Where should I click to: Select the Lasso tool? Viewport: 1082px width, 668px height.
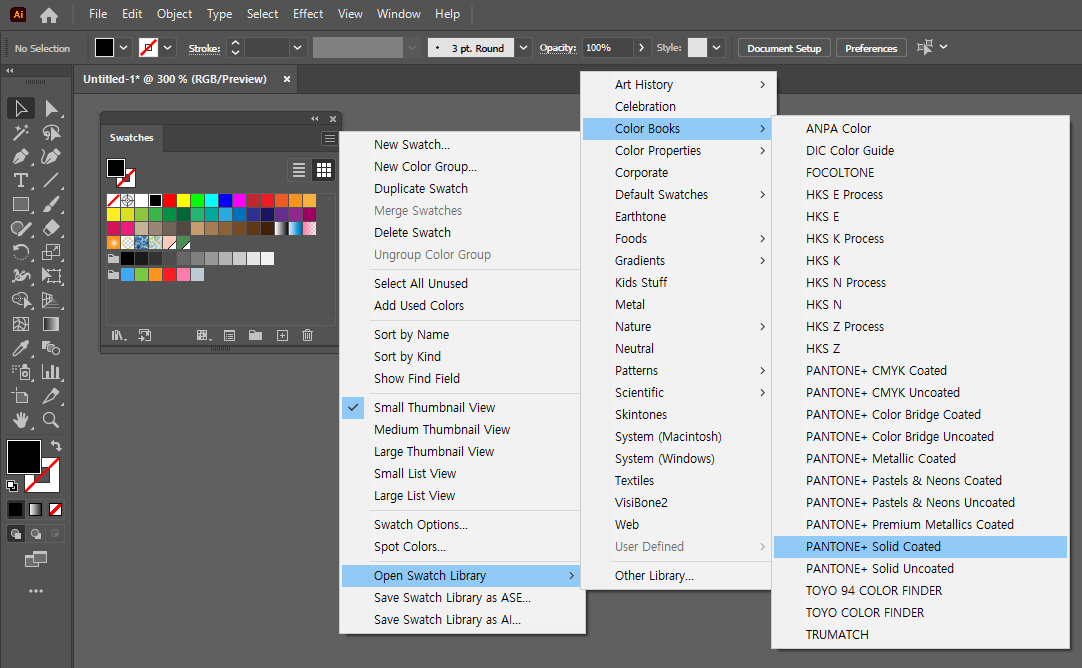tap(51, 132)
